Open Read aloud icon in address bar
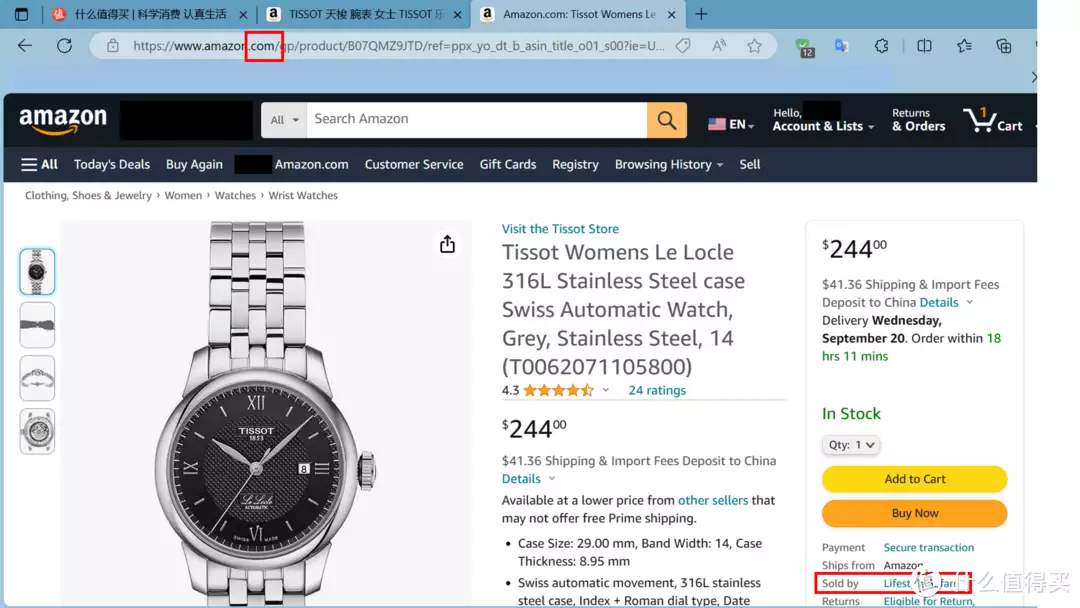1080x608 pixels. (x=718, y=46)
